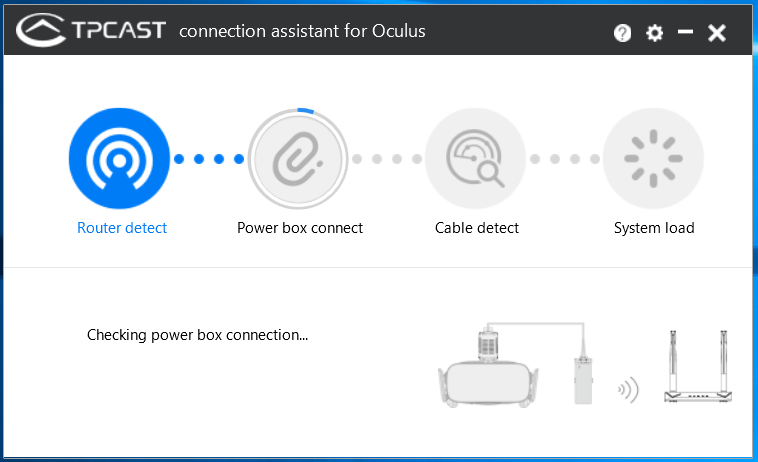
Task: Click the Cable detect radar icon
Action: (x=476, y=159)
